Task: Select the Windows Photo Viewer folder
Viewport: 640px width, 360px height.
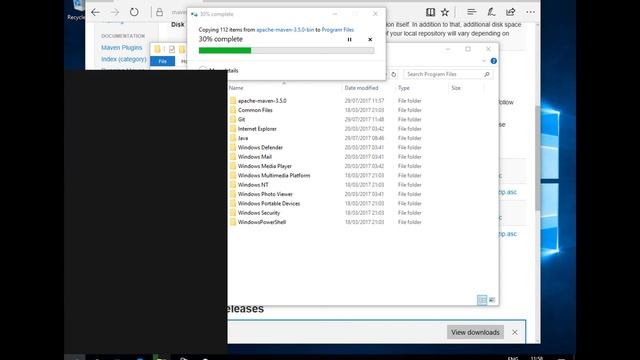Action: point(265,194)
